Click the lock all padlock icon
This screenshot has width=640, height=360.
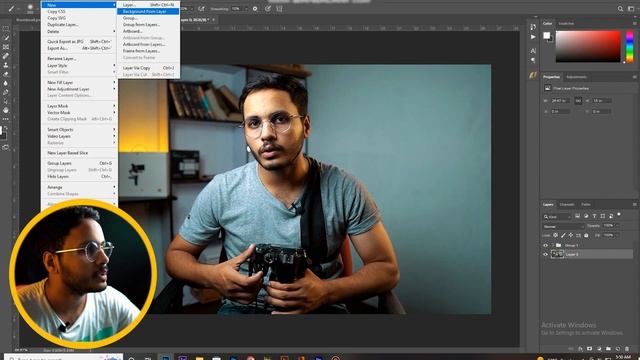coord(586,235)
